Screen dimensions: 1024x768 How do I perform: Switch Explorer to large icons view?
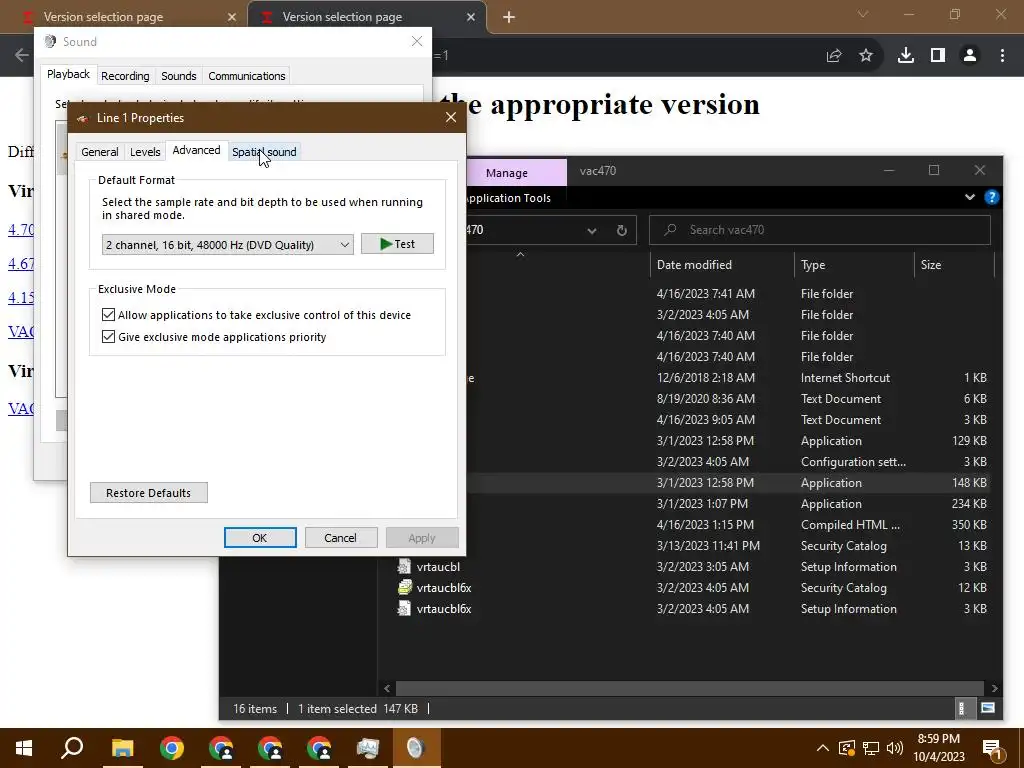pos(987,708)
